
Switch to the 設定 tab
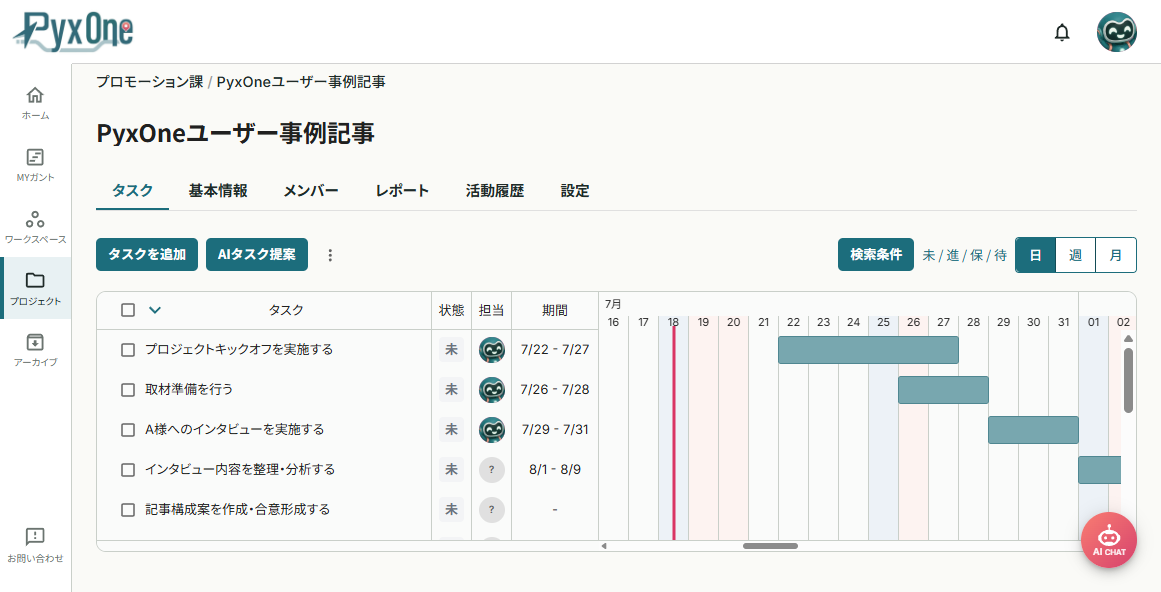coord(575,191)
